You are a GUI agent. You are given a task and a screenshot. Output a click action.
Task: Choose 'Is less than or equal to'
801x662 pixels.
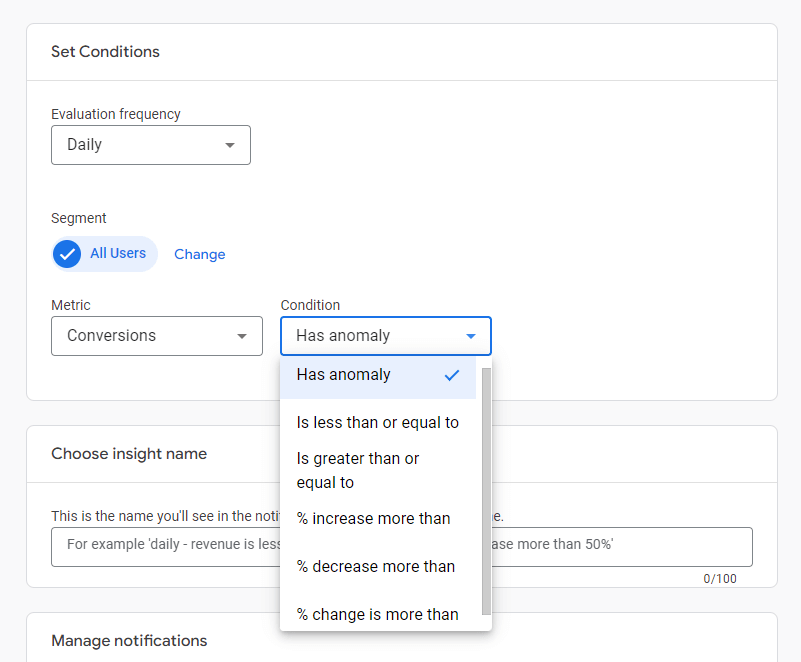point(377,422)
